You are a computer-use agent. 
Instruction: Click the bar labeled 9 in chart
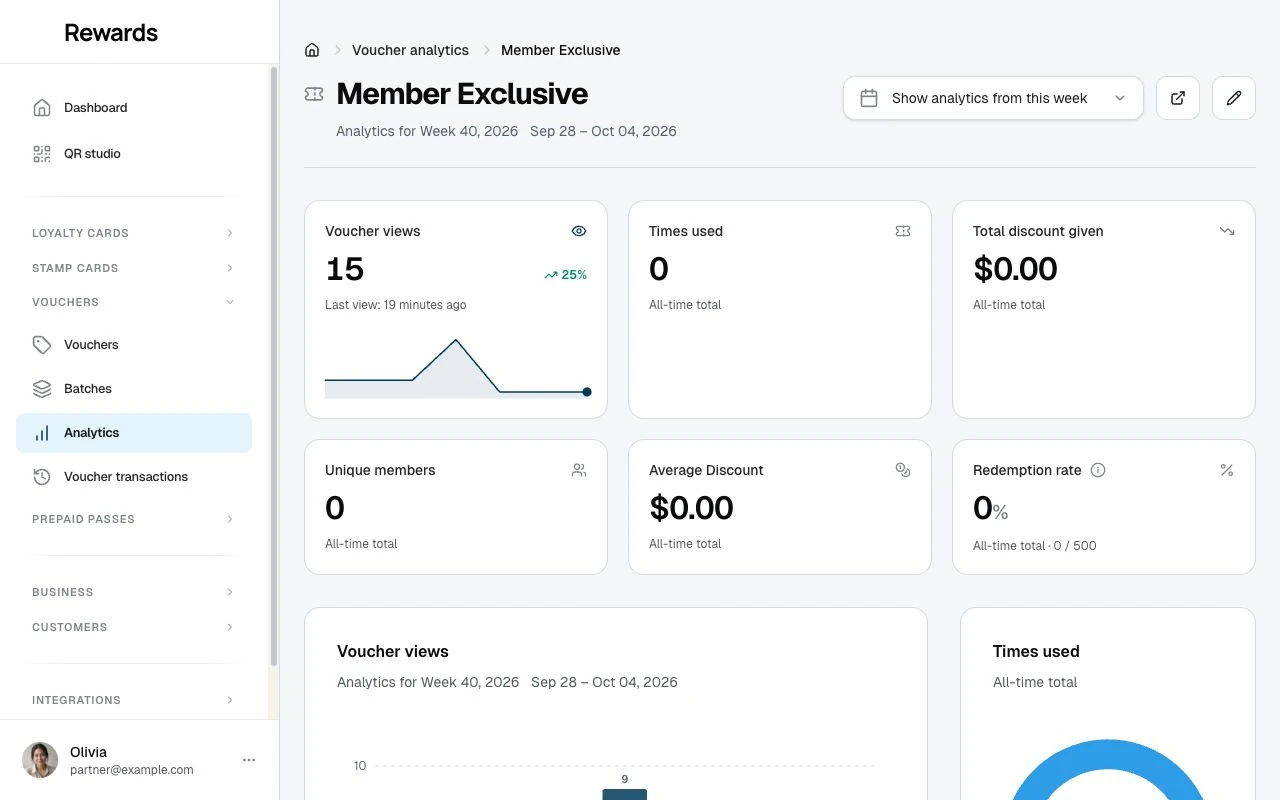click(625, 794)
